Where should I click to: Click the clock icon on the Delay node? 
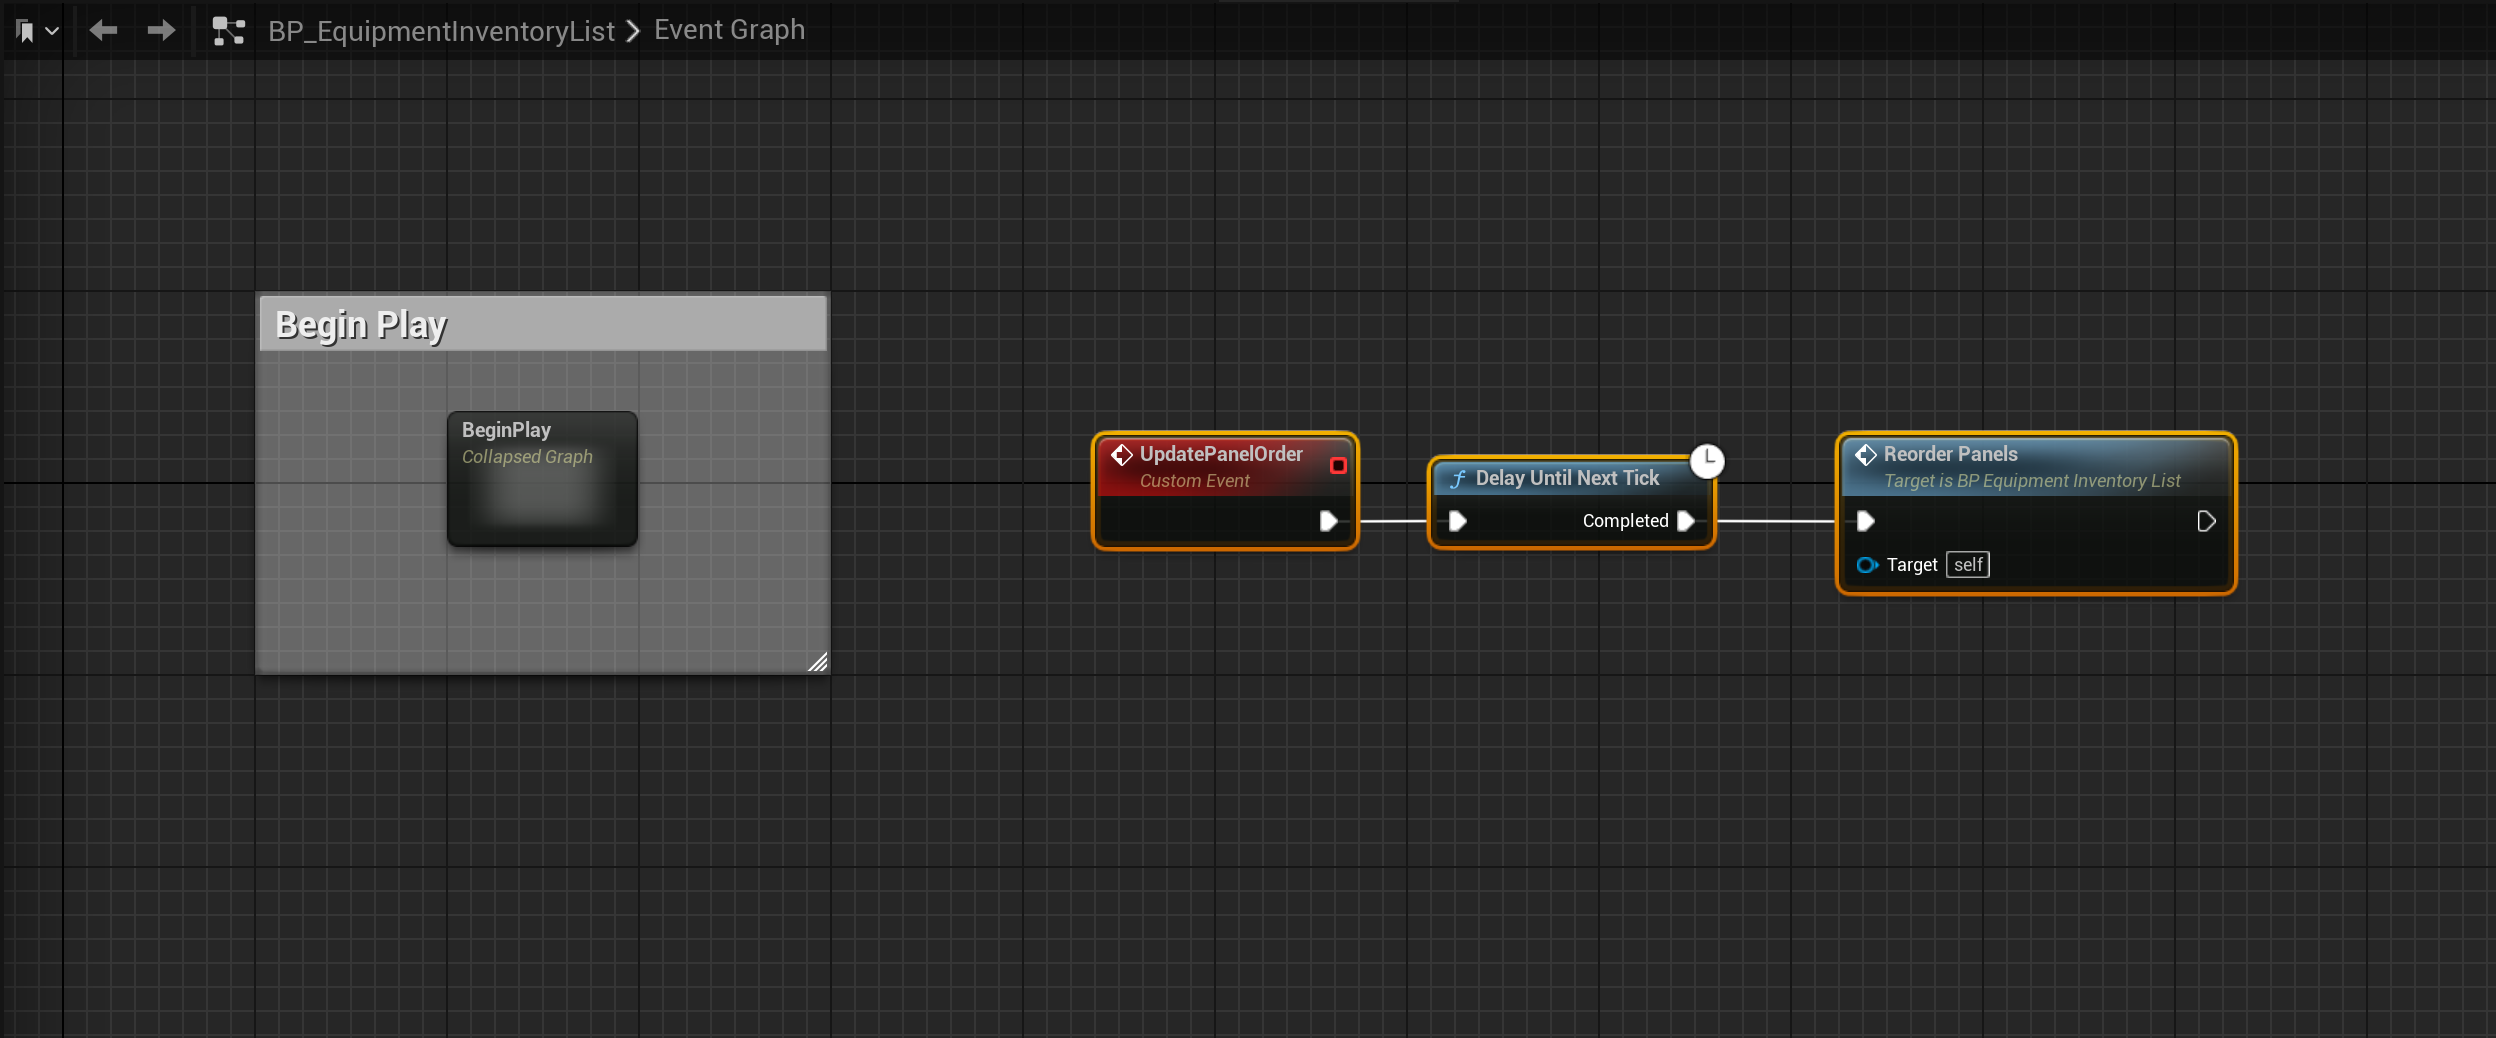point(1707,461)
